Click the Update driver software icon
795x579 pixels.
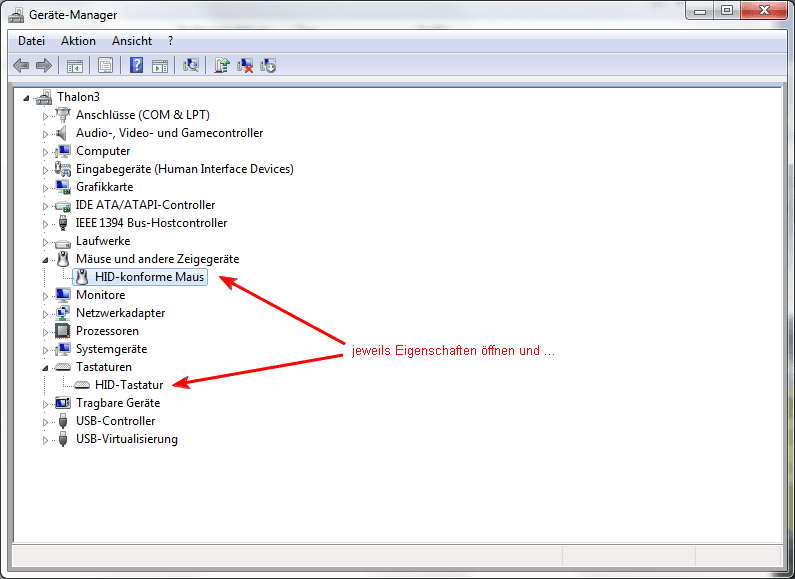coord(222,65)
